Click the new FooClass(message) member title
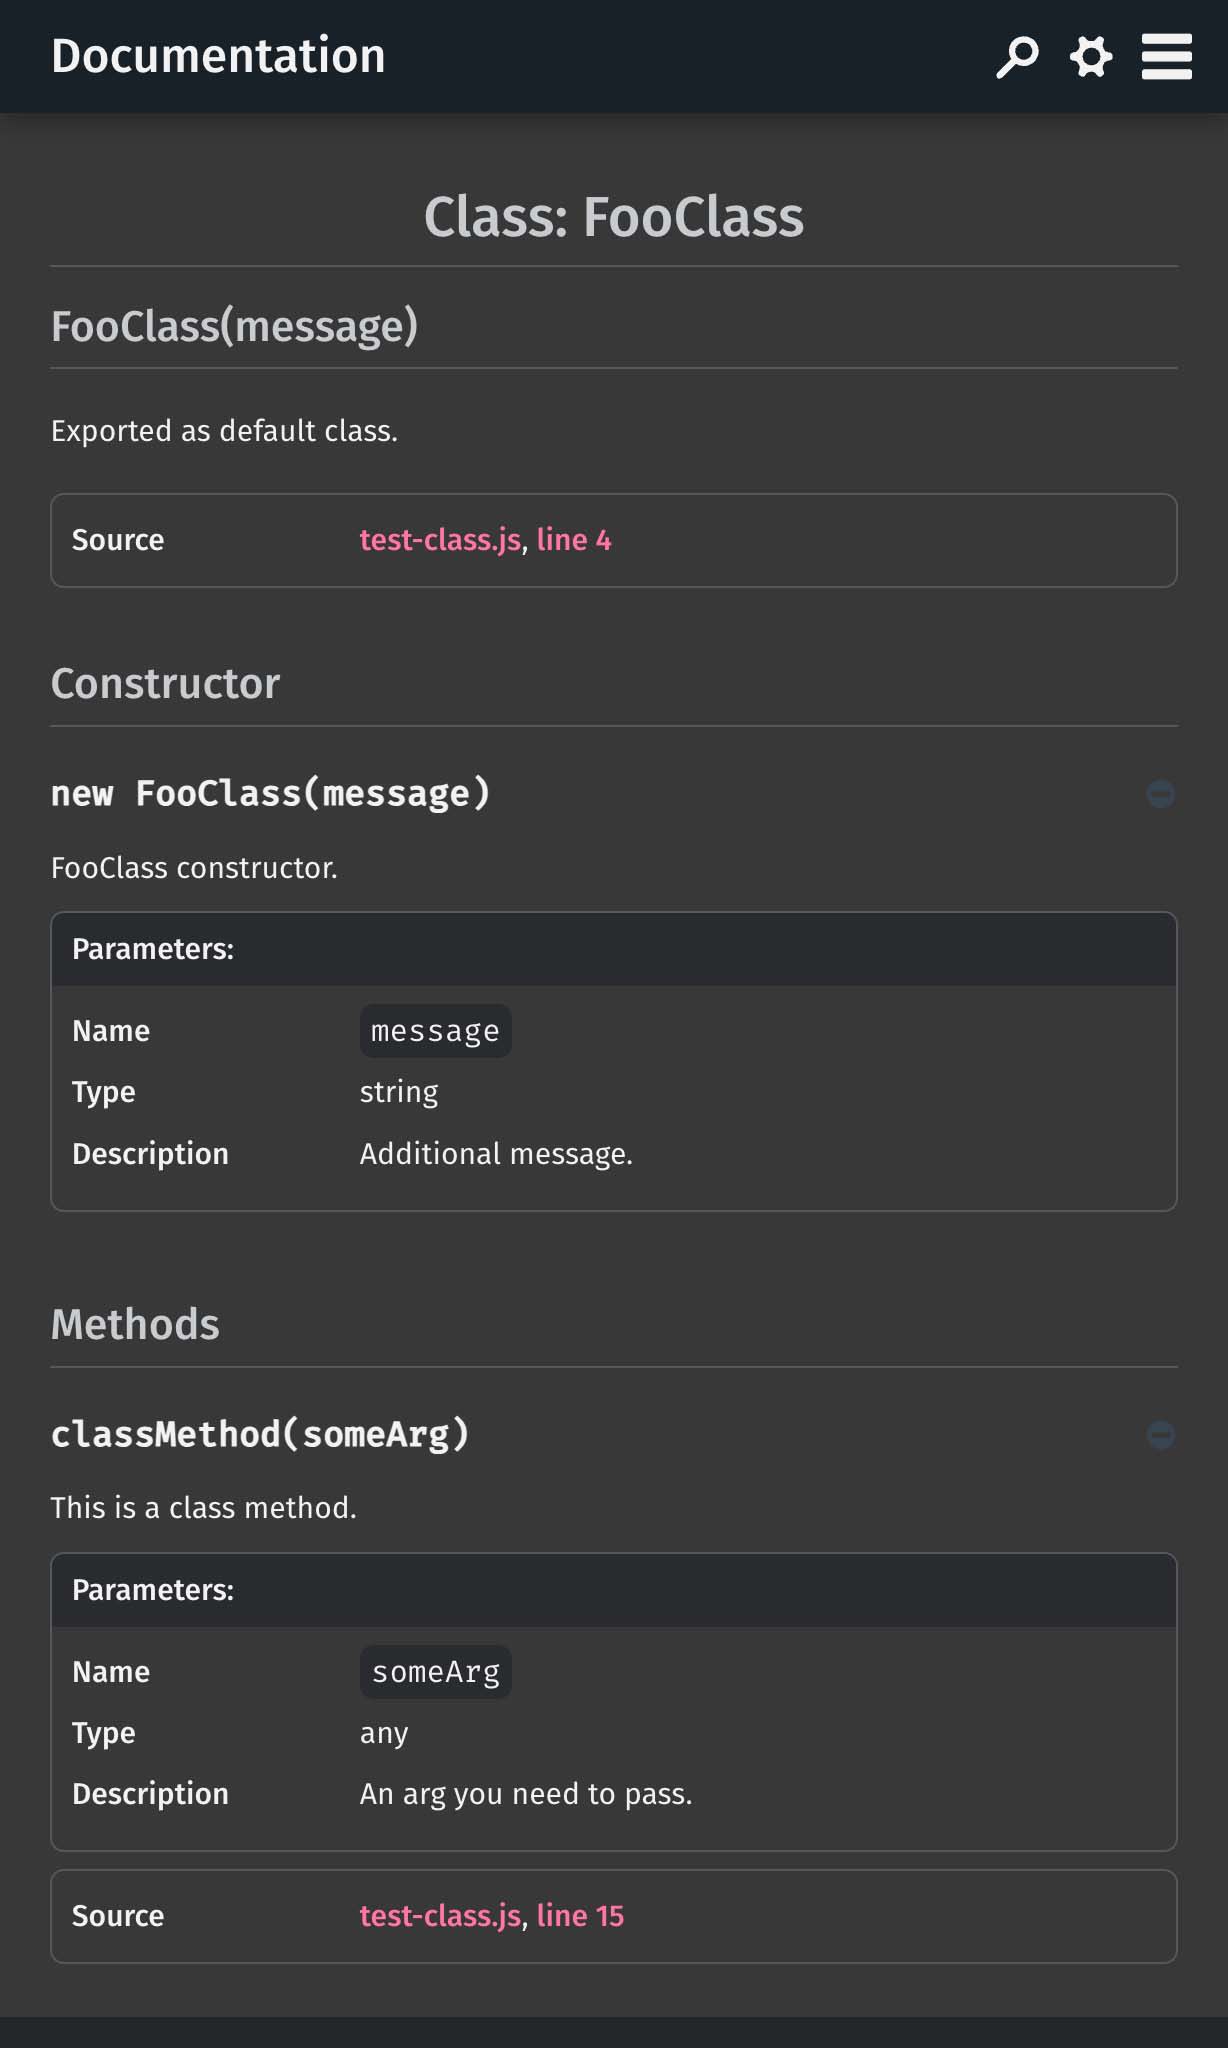The height and width of the screenshot is (2048, 1228). click(x=271, y=793)
